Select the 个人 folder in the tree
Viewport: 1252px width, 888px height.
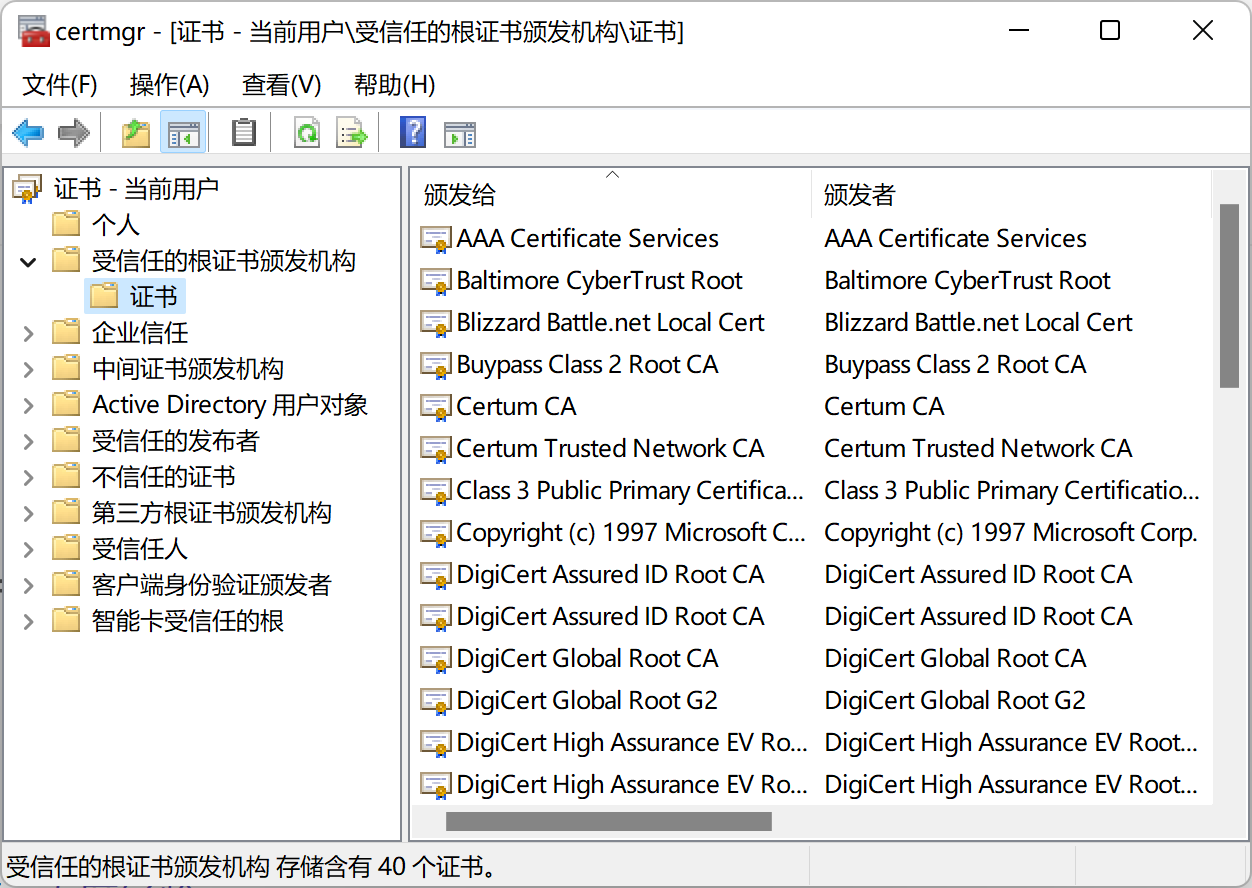(x=116, y=224)
